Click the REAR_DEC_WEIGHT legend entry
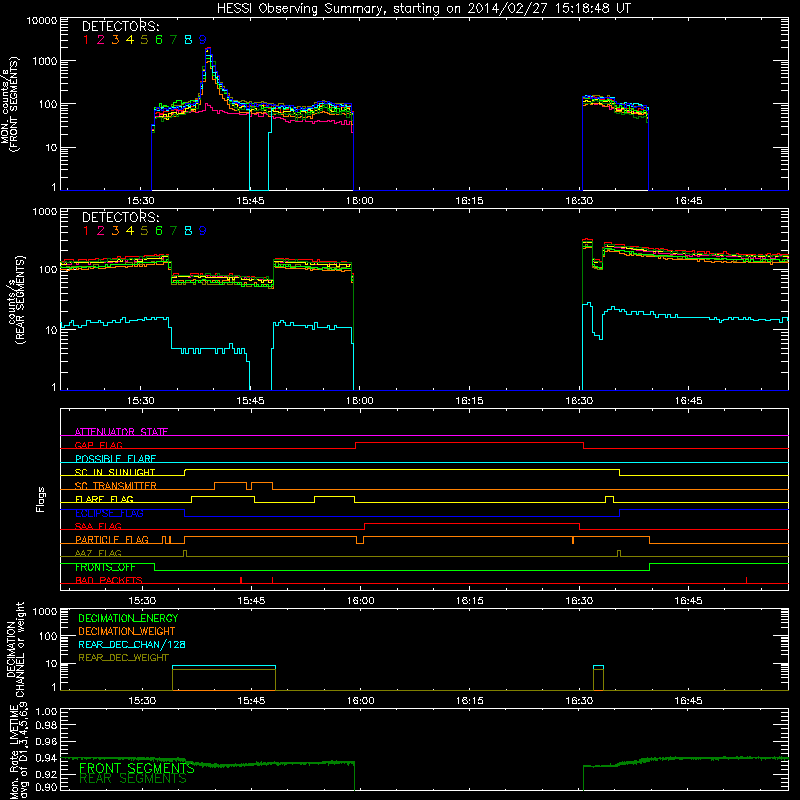This screenshot has height=800, width=800. (x=123, y=658)
